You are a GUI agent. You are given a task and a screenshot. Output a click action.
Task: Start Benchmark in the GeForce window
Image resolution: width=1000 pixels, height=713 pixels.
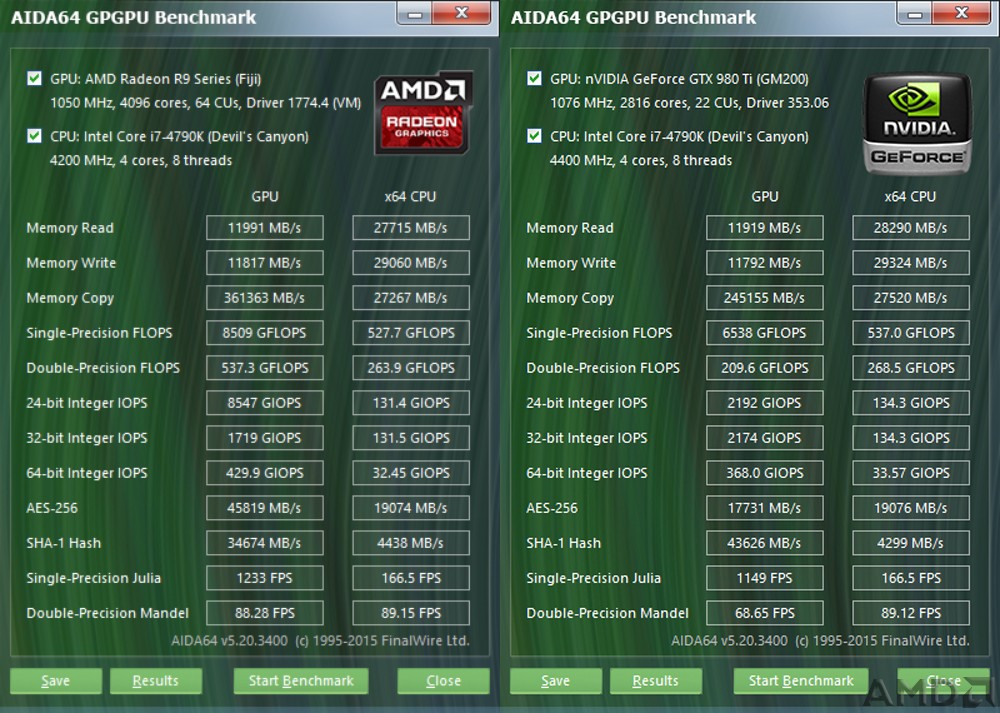pyautogui.click(x=801, y=680)
